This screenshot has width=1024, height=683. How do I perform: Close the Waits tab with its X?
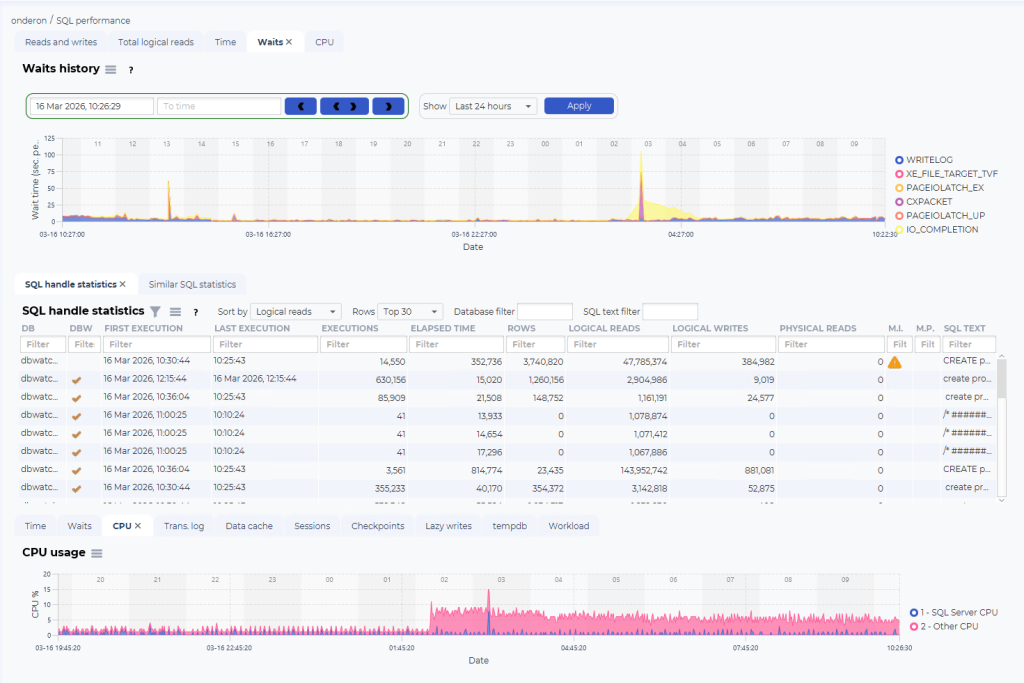click(x=289, y=42)
